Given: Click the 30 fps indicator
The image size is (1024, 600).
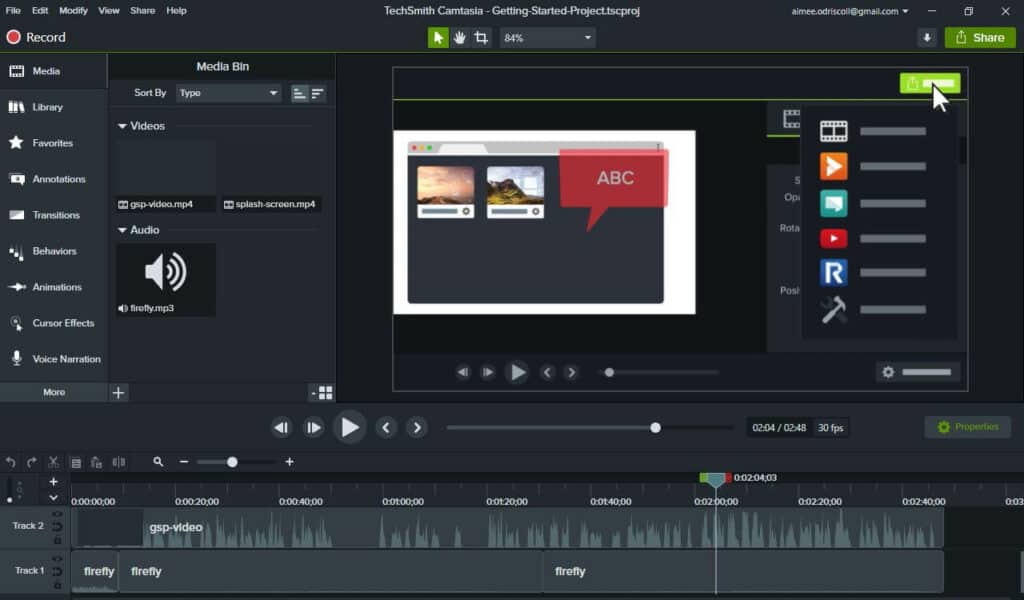Looking at the screenshot, I should coord(831,428).
